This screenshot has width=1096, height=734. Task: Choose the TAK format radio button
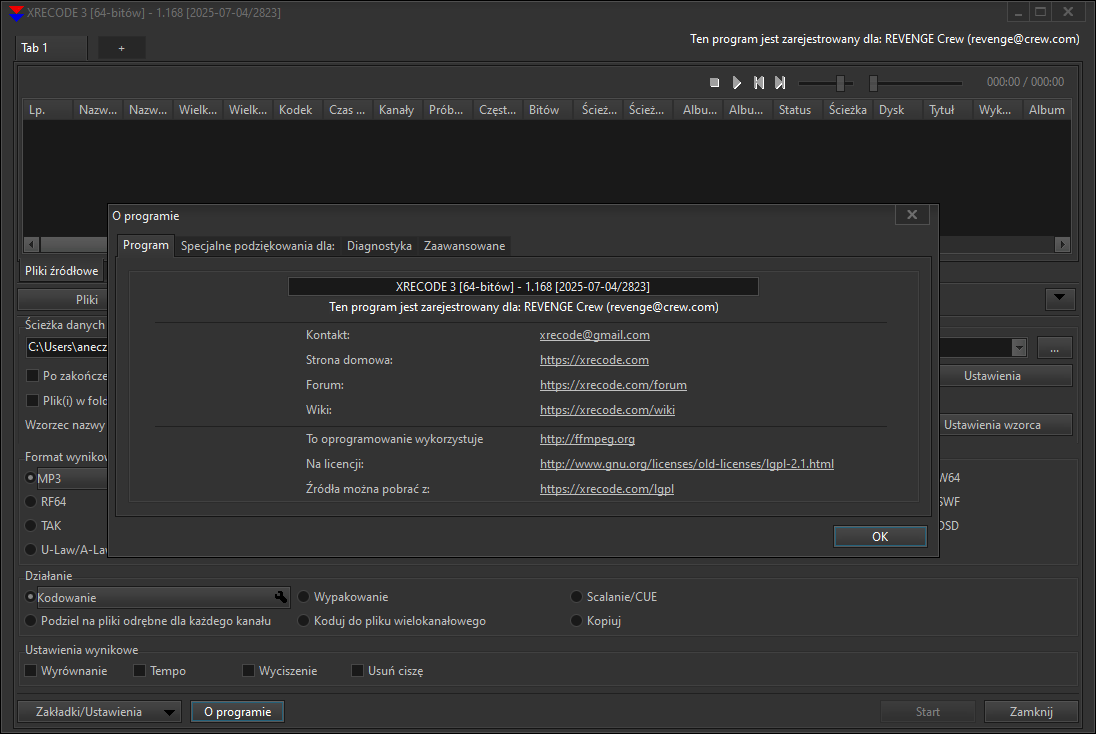pos(30,525)
